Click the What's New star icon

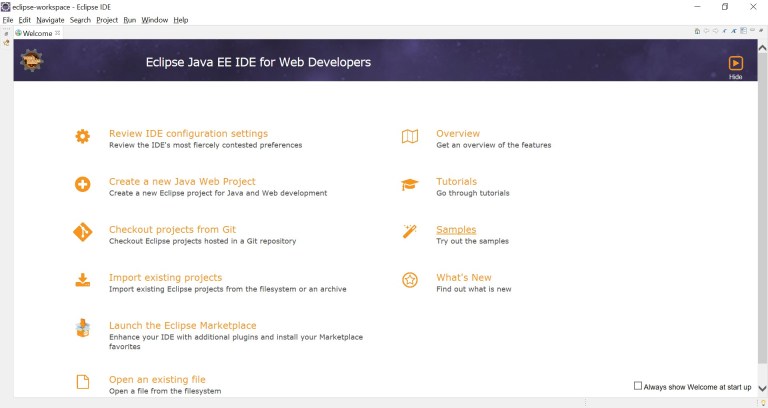(409, 281)
